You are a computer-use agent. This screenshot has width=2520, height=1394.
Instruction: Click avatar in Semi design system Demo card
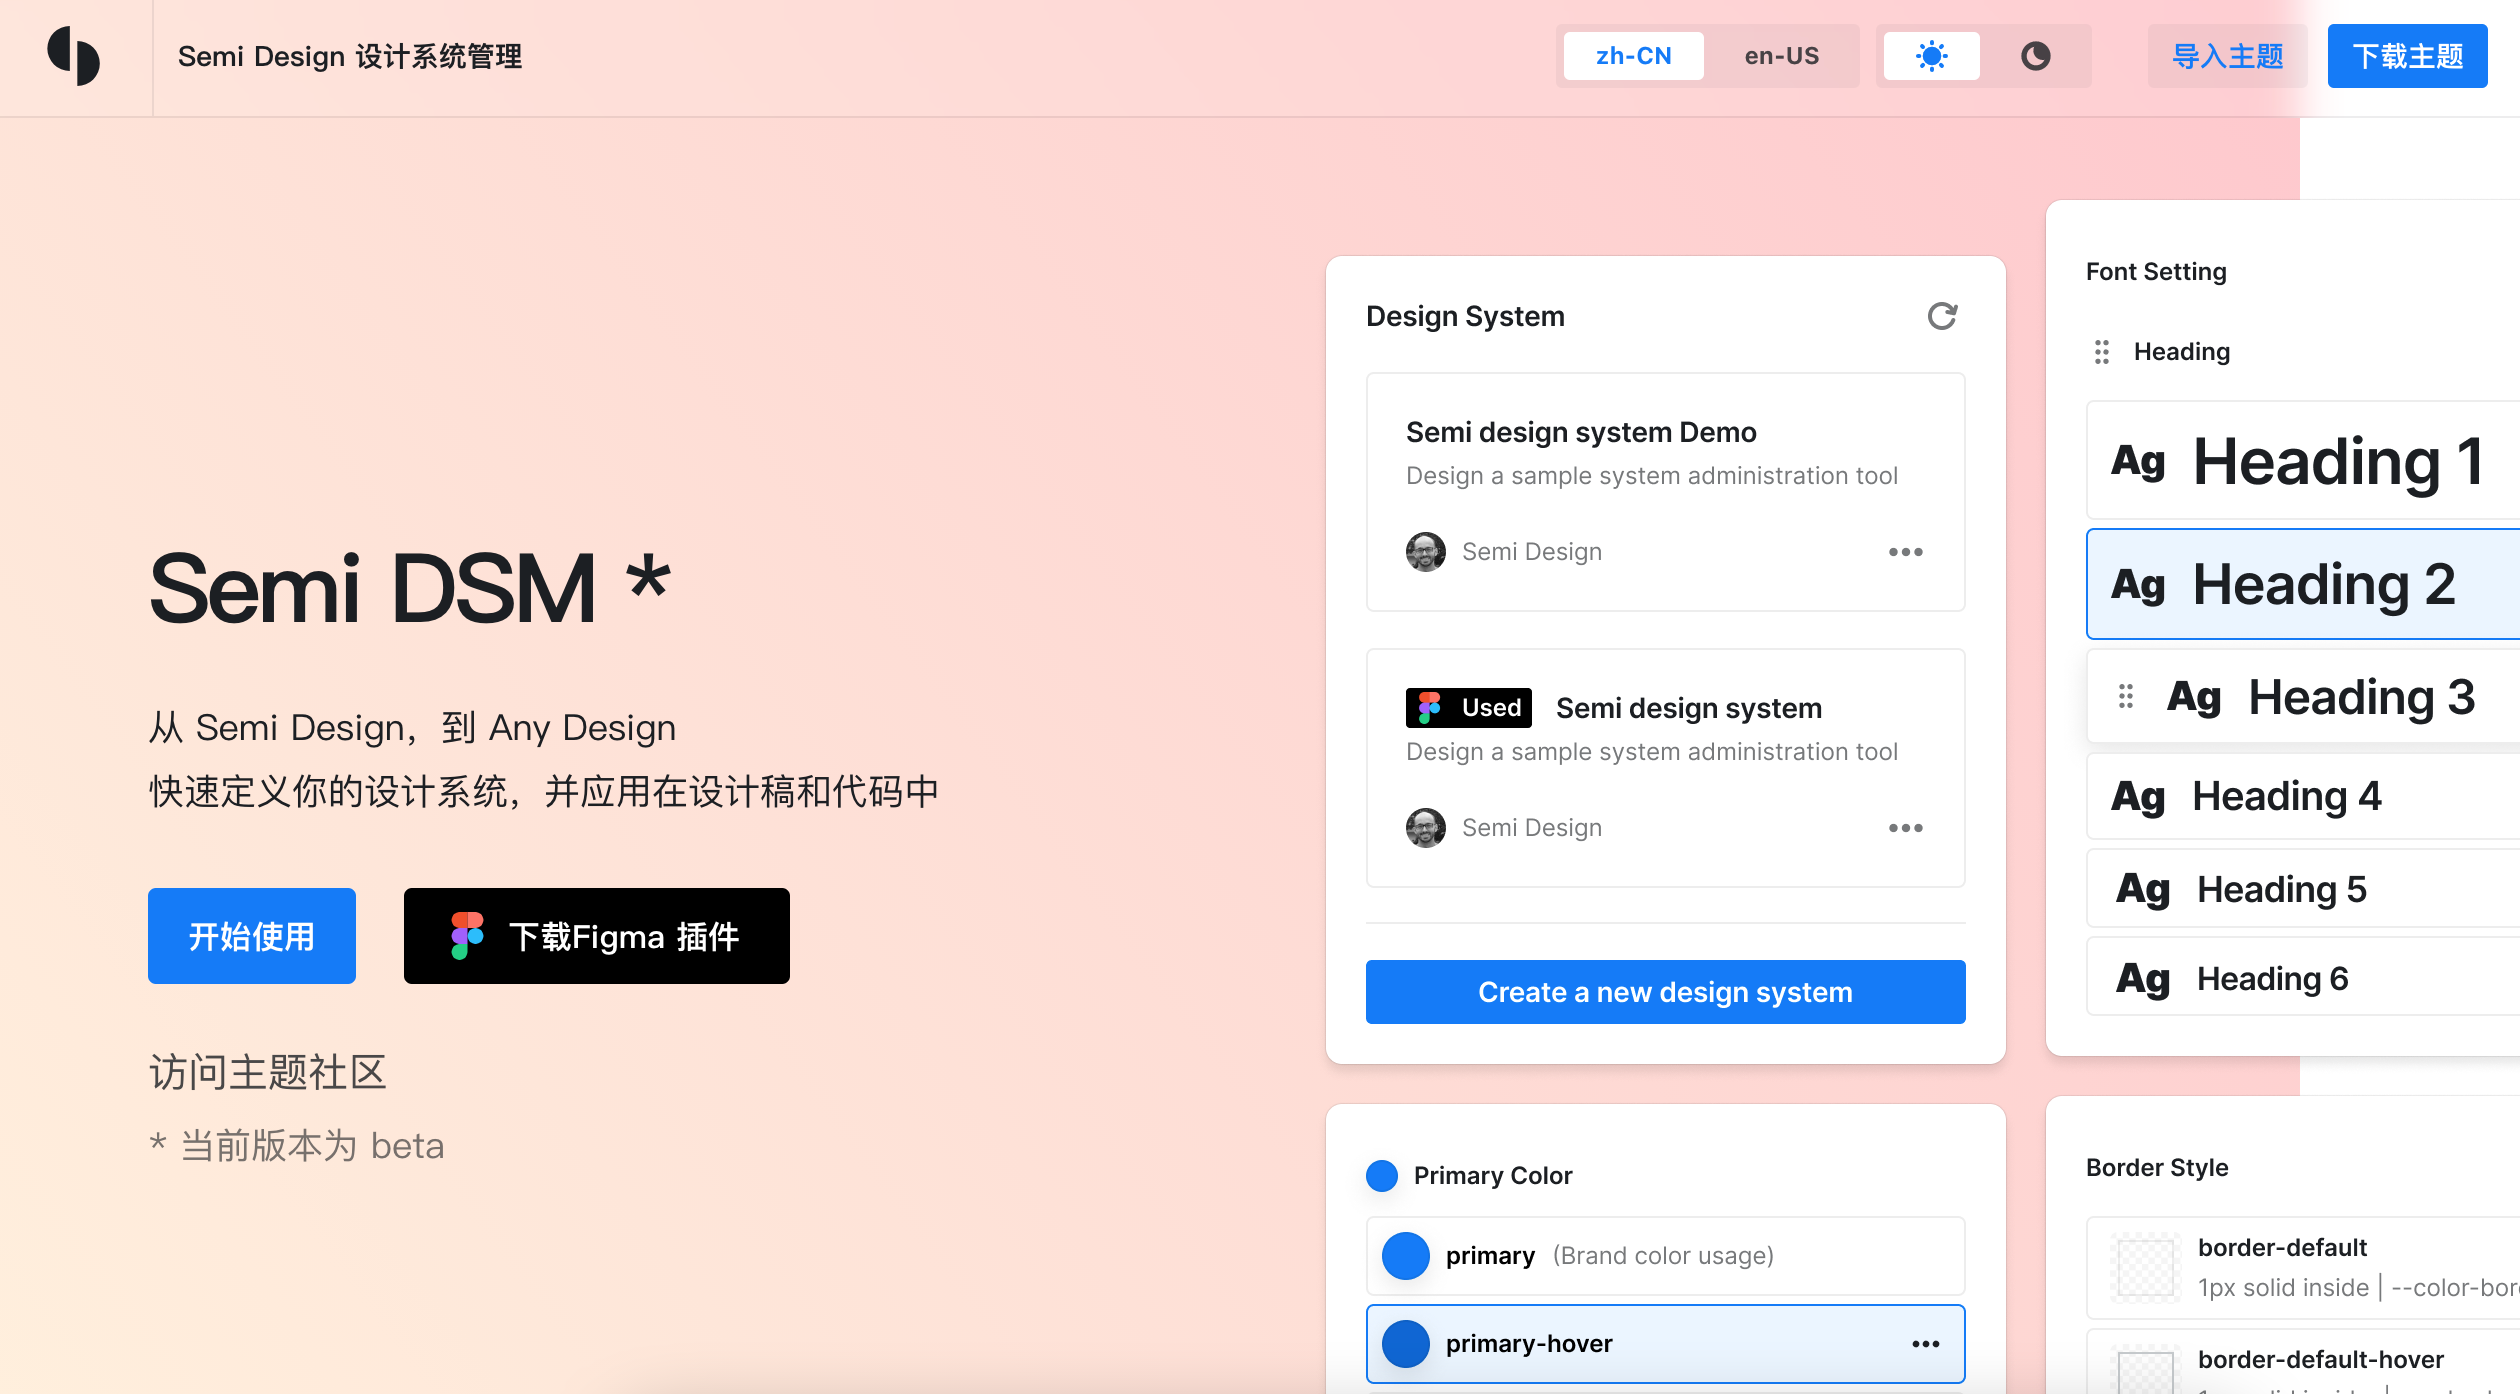1425,552
